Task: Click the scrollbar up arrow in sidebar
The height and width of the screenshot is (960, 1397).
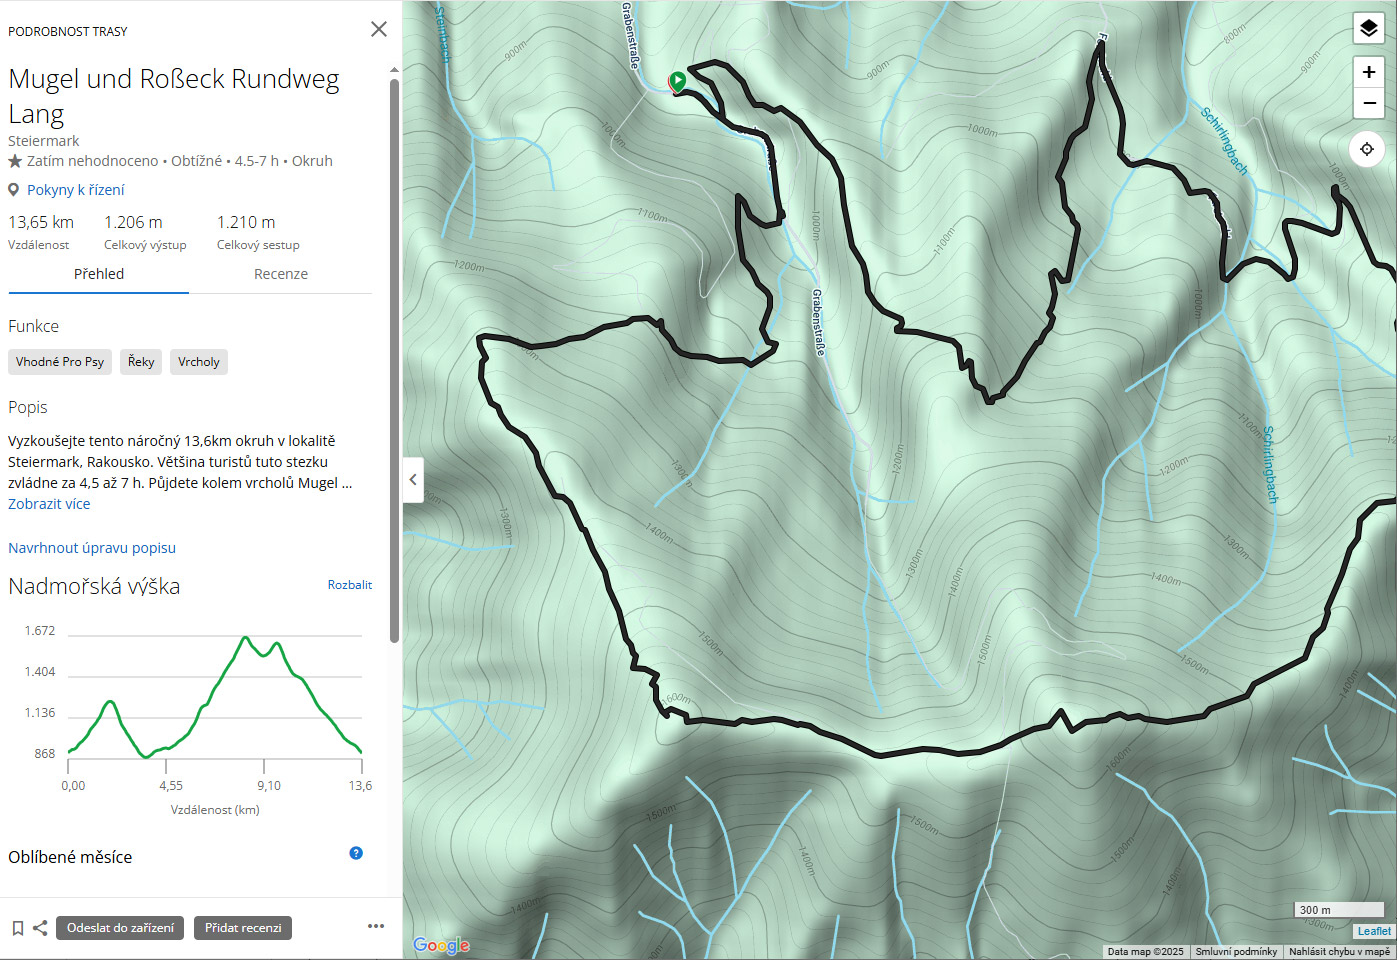Action: 394,70
